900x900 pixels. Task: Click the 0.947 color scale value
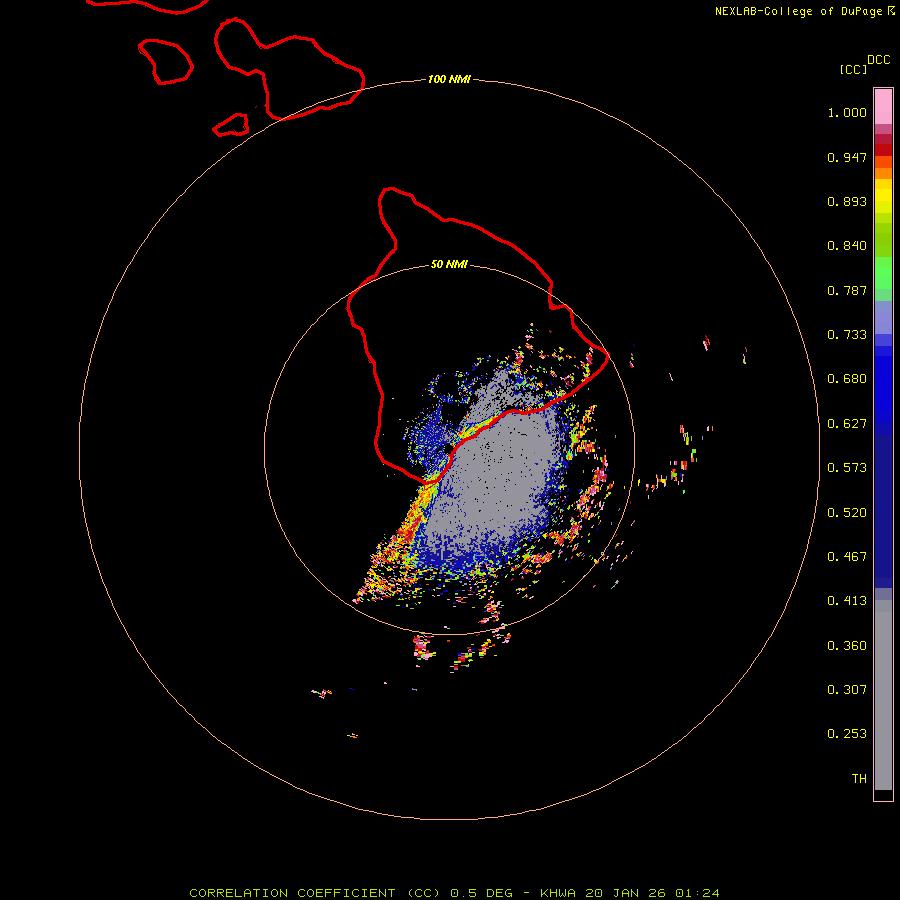click(847, 157)
